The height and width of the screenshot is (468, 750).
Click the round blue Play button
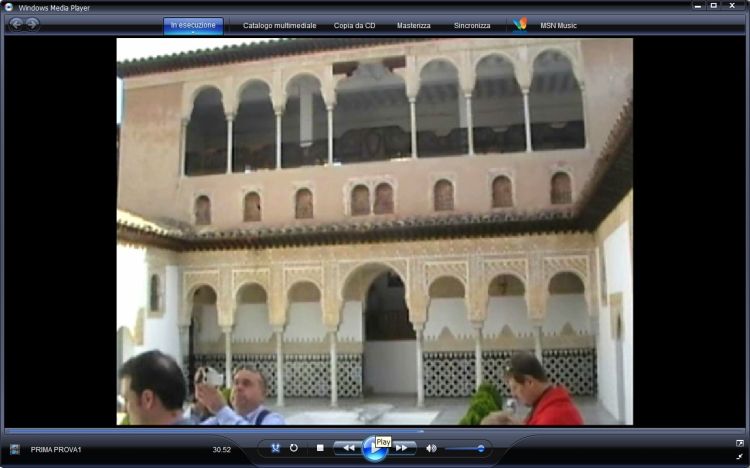374,449
